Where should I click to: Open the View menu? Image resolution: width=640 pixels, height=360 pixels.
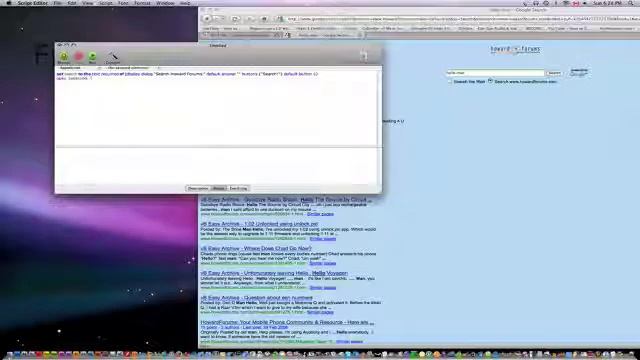(87, 3)
